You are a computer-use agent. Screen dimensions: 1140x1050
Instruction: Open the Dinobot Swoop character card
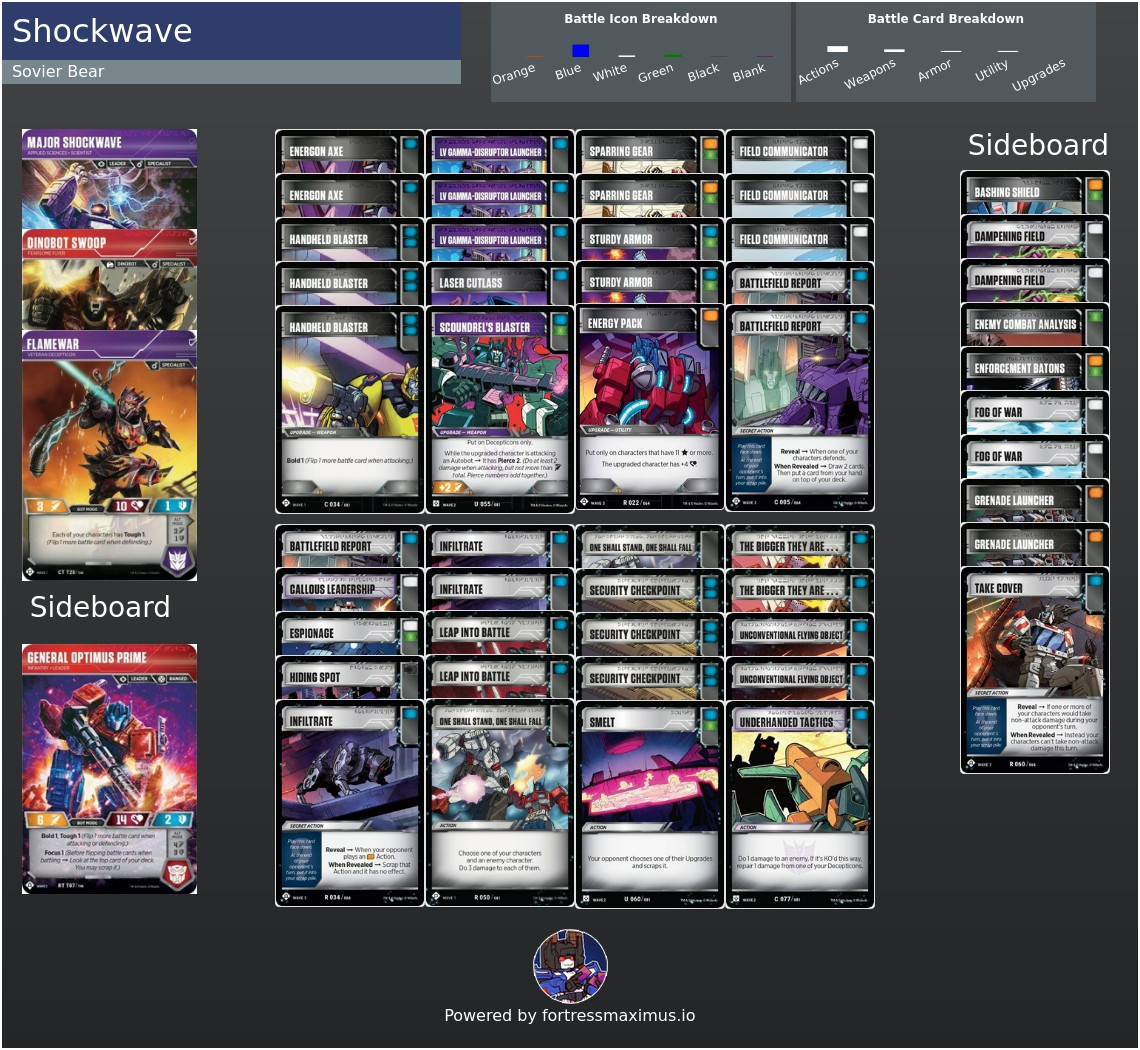tap(109, 280)
